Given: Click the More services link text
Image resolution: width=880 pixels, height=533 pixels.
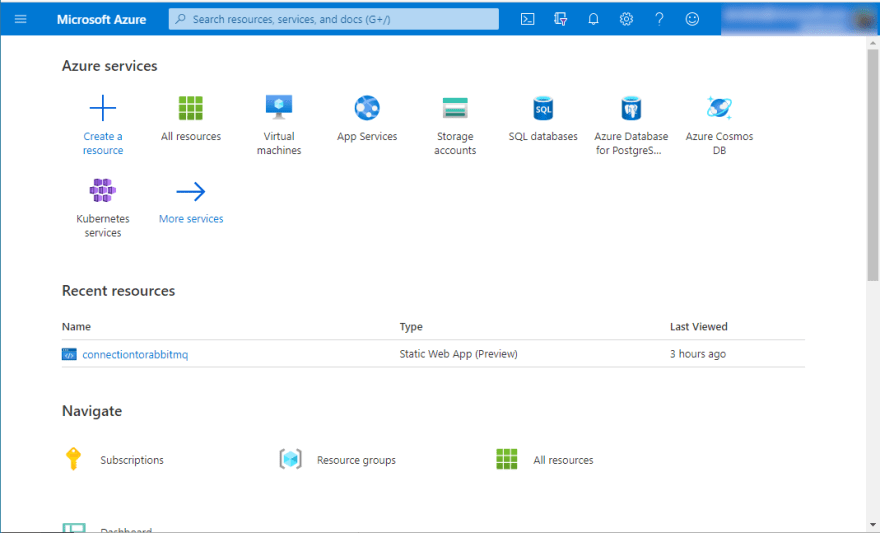Looking at the screenshot, I should [x=191, y=219].
